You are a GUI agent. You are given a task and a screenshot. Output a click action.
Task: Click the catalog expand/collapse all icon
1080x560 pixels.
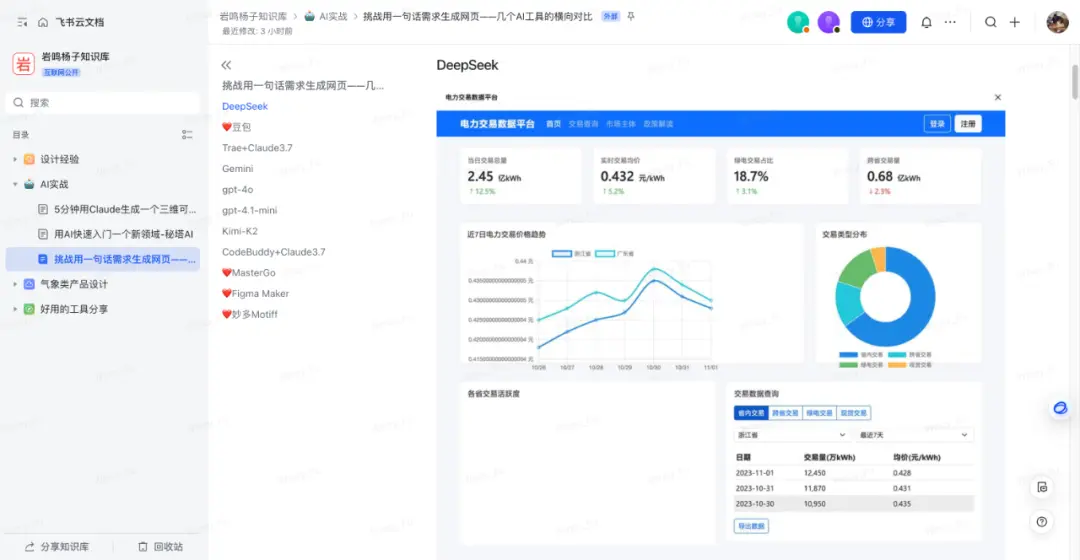pos(187,134)
